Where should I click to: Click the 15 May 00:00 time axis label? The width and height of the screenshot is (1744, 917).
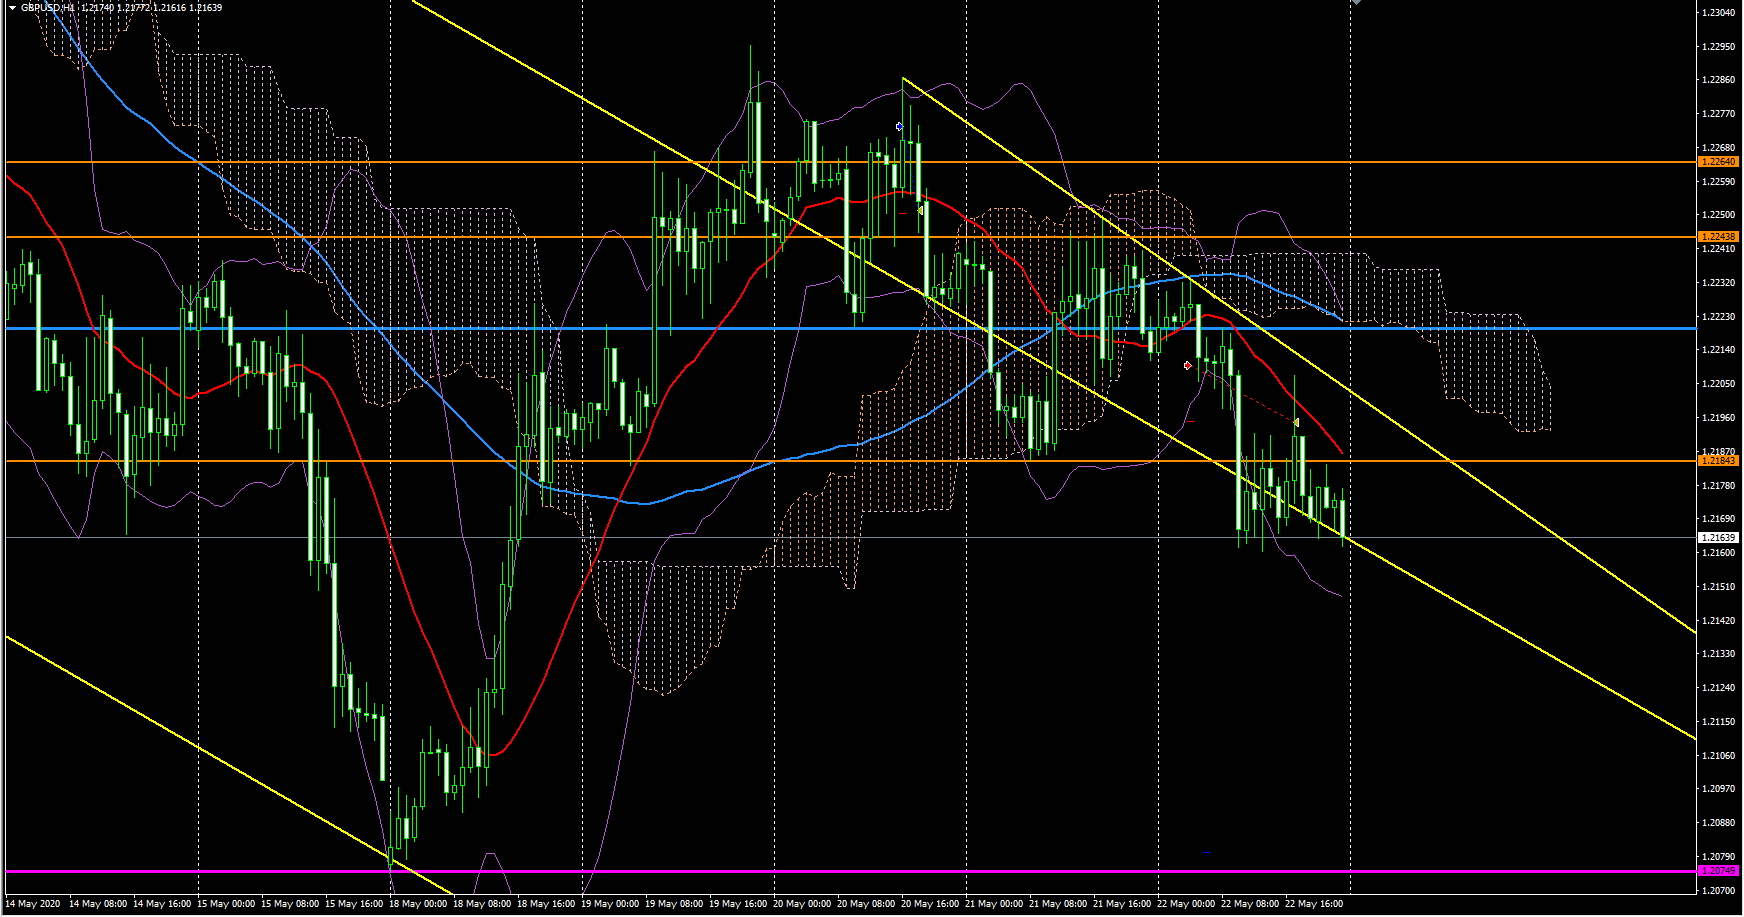point(226,904)
